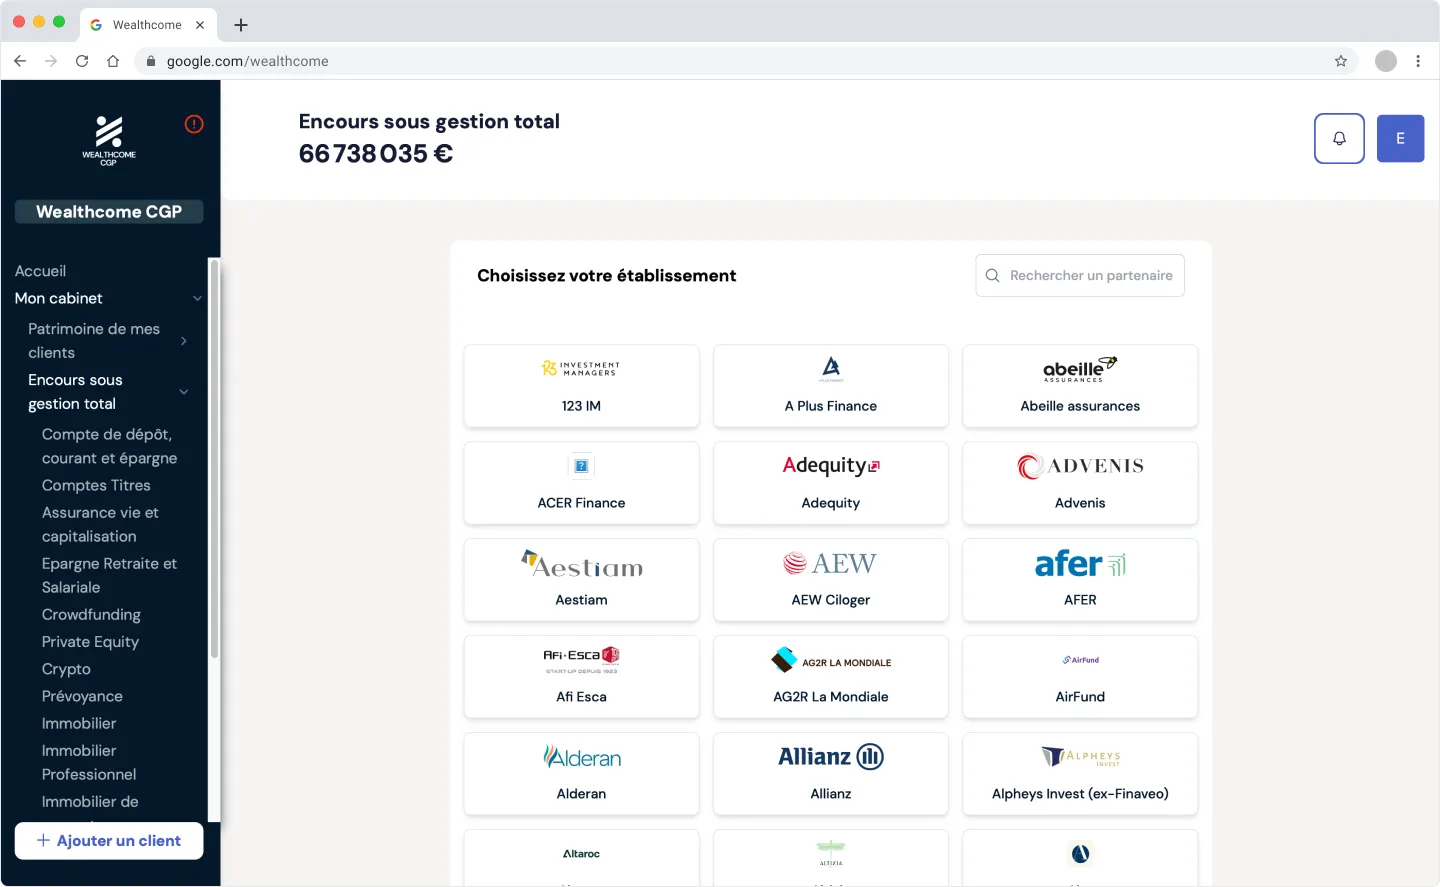Select the Afi Esca logo
The width and height of the screenshot is (1440, 887).
(581, 660)
